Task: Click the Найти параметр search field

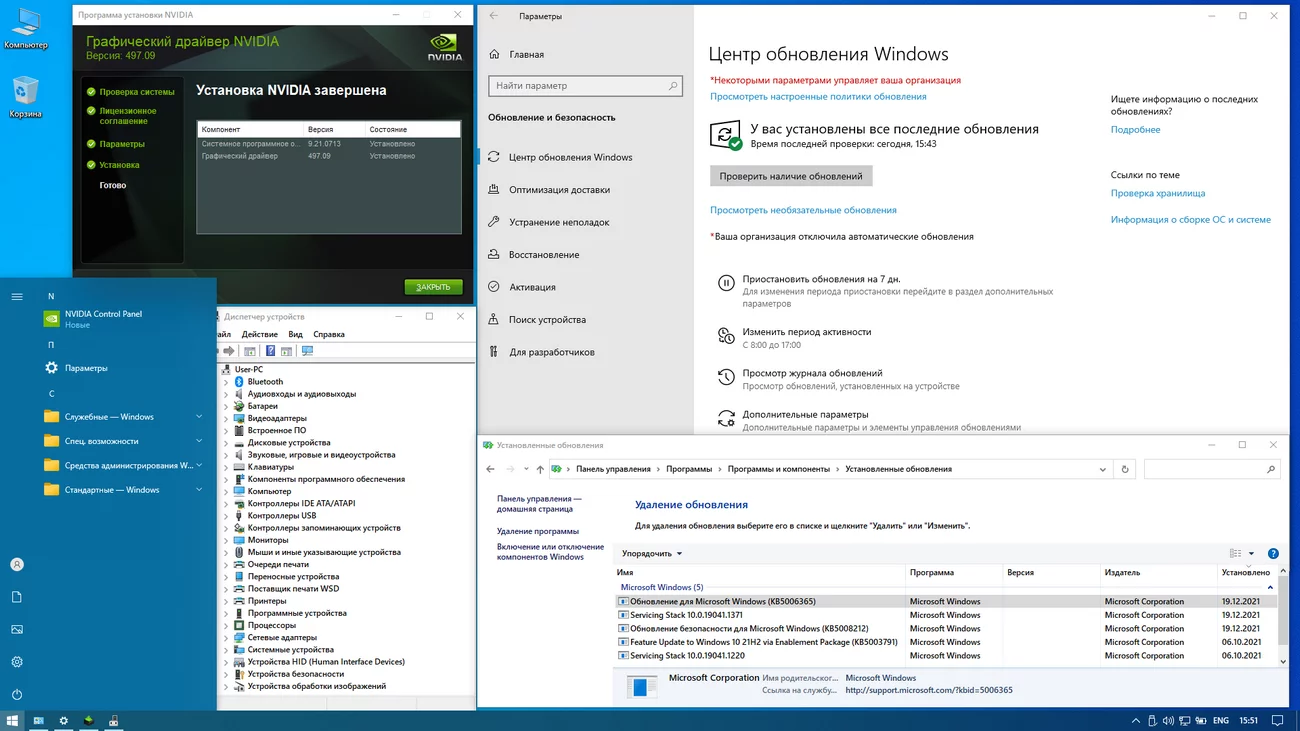Action: click(585, 86)
